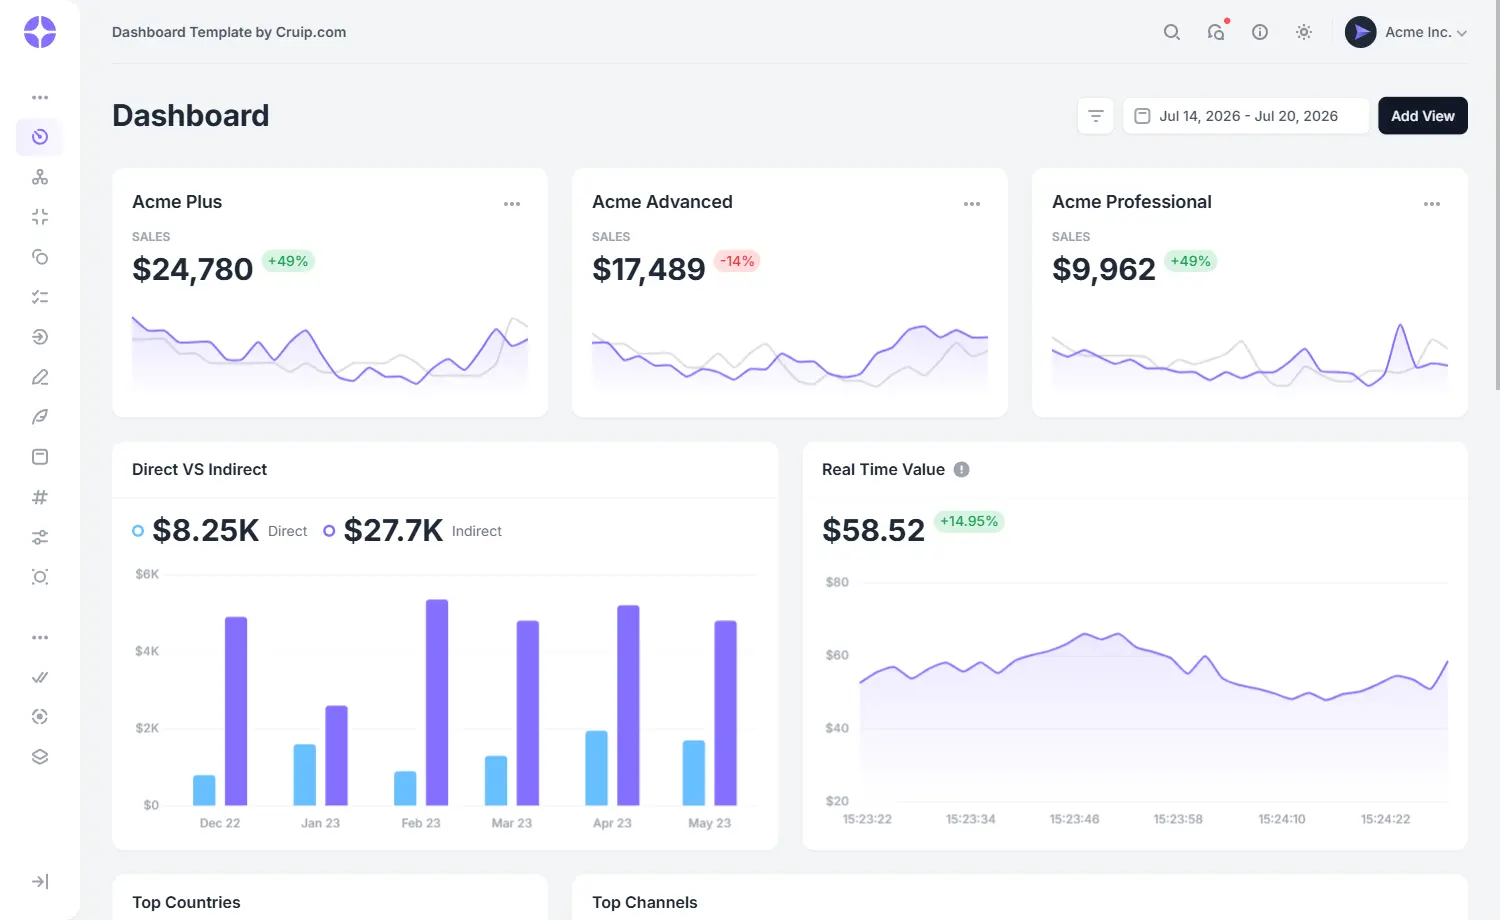Click the $9,962 sales value

(1104, 269)
